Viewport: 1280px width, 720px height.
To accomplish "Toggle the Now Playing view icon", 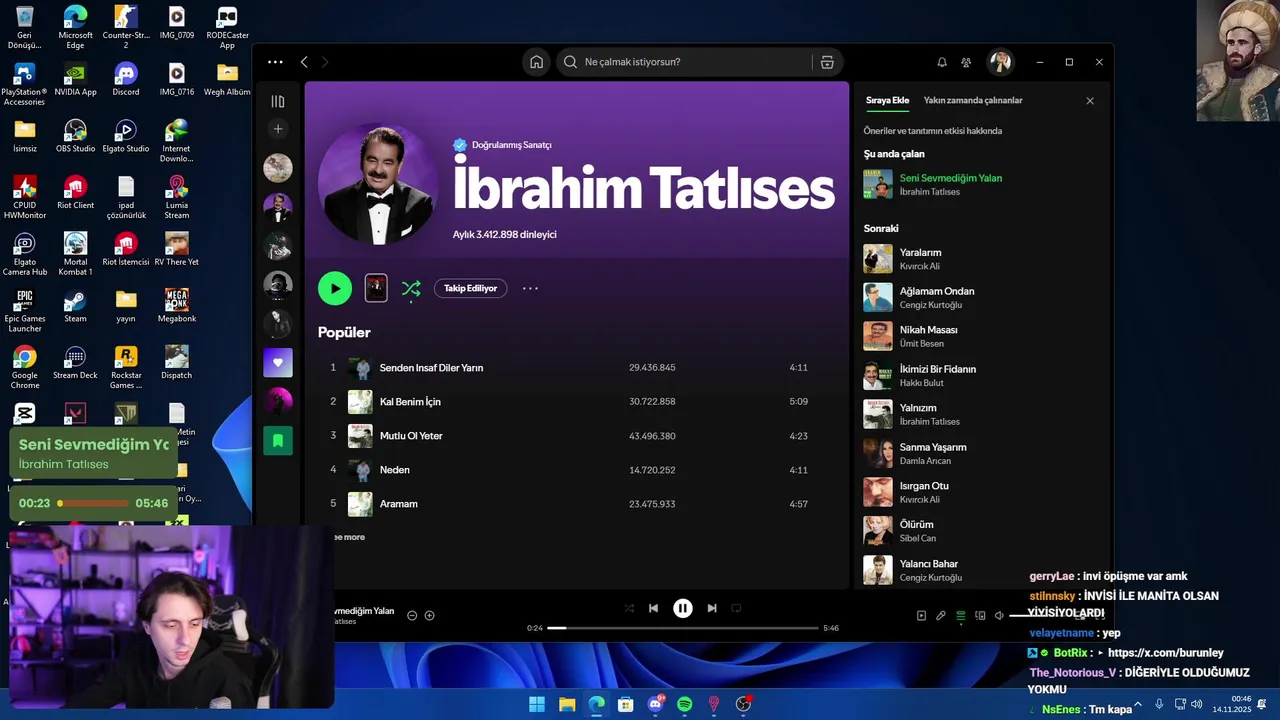I will click(922, 616).
